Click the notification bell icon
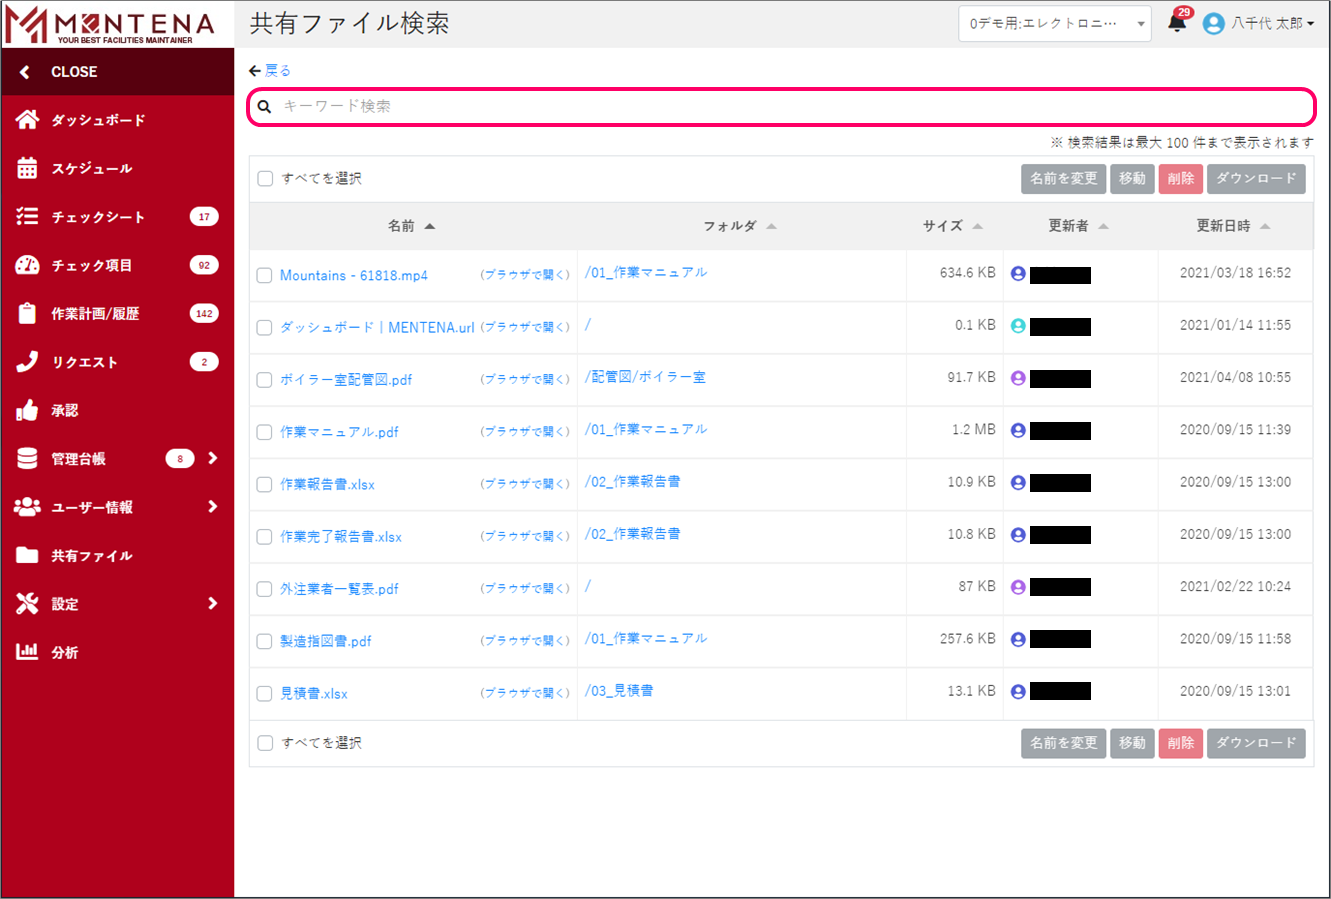 (1177, 23)
